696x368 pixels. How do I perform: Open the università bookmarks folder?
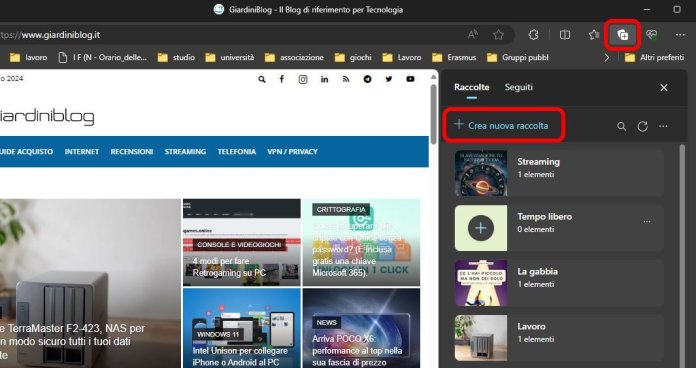tap(229, 57)
